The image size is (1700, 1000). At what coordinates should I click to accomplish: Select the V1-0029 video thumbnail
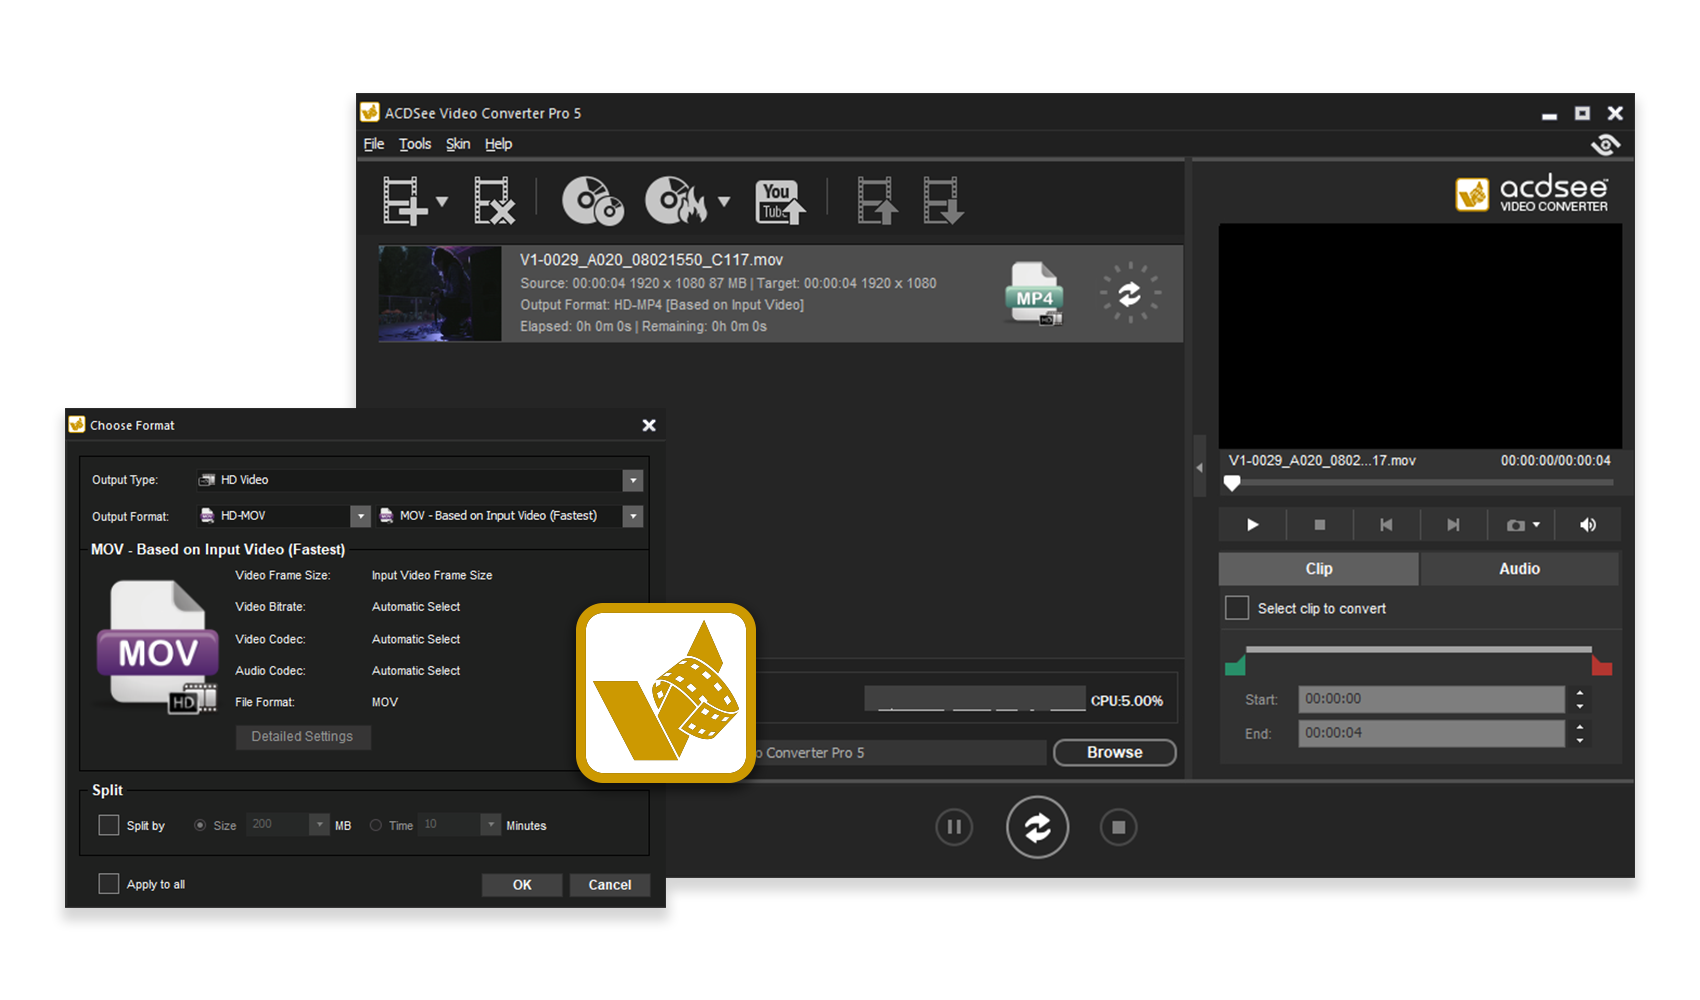point(440,294)
